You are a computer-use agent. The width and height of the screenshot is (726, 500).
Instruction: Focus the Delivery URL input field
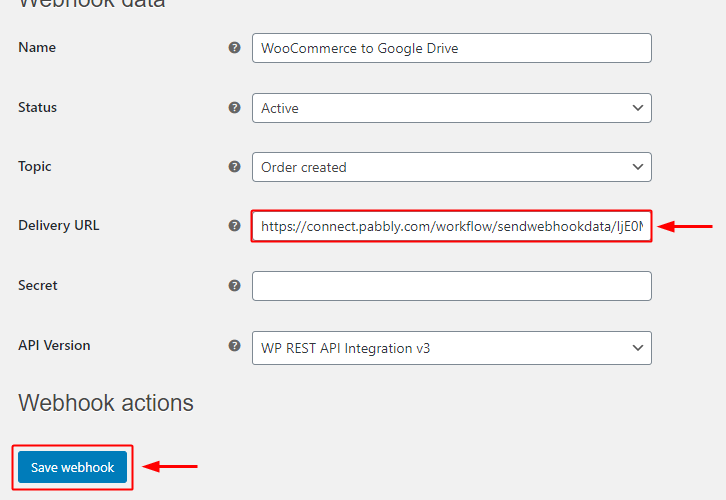click(x=451, y=226)
